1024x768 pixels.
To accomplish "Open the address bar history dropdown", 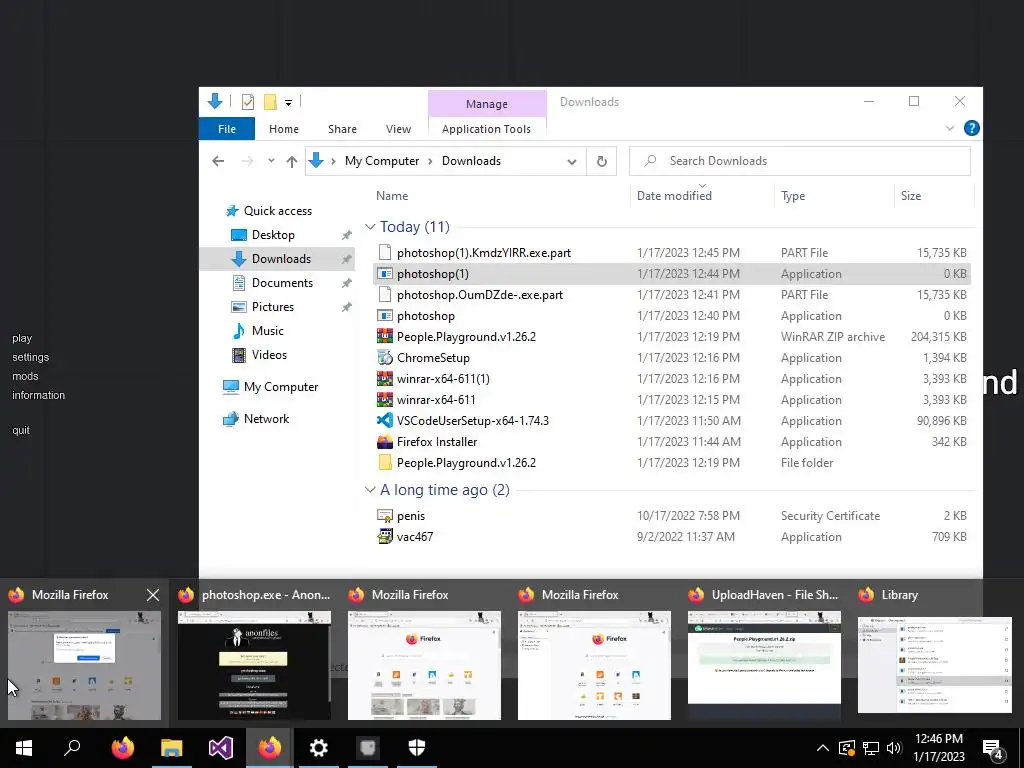I will click(x=571, y=161).
